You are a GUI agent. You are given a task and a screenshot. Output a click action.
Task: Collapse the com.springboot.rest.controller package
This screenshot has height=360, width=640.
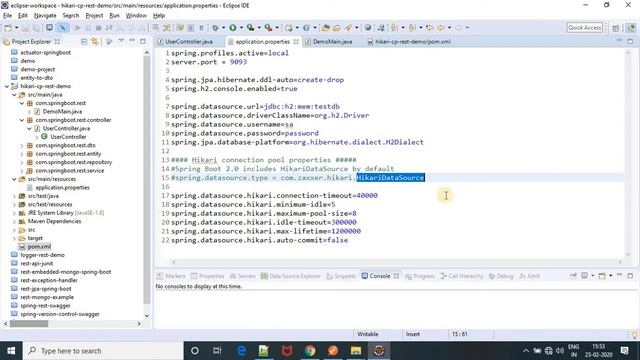tap(22, 120)
